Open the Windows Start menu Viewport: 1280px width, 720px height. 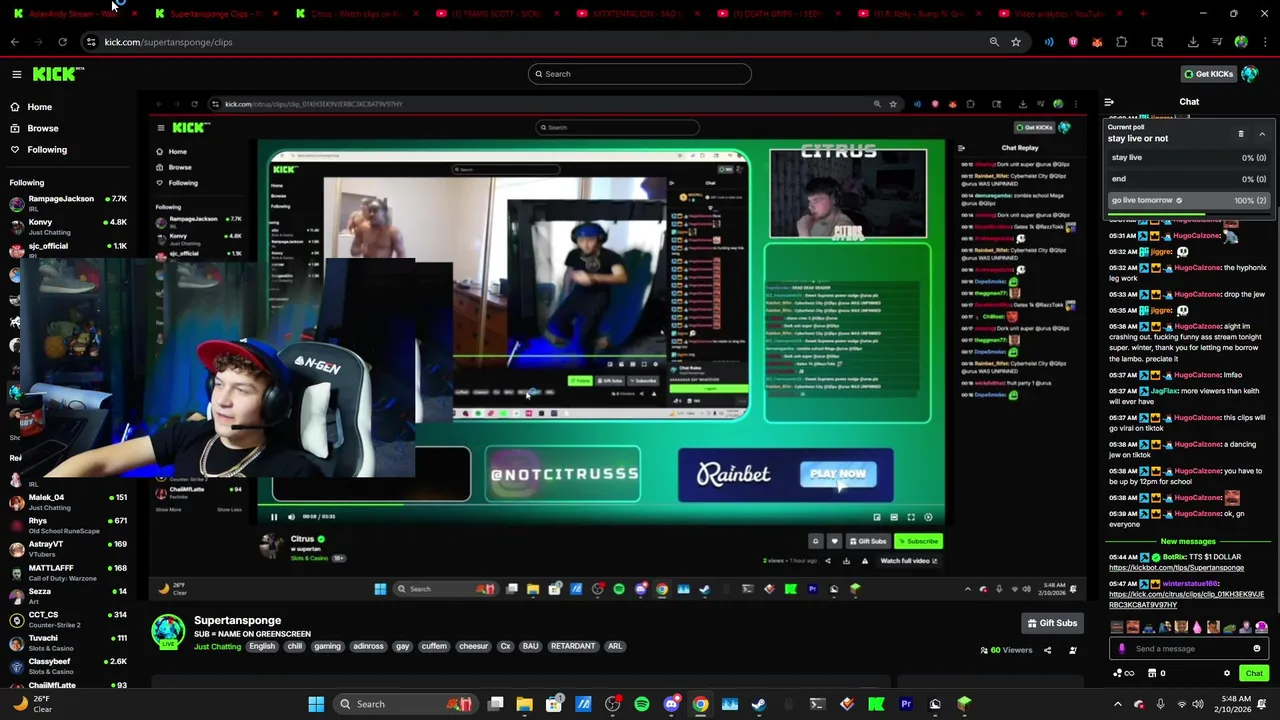316,704
